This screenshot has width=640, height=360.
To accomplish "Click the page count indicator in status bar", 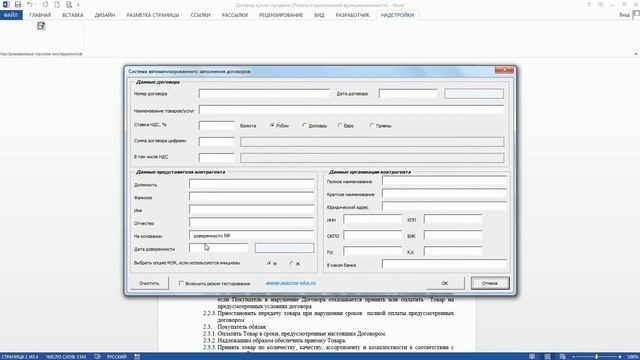I will coord(20,356).
